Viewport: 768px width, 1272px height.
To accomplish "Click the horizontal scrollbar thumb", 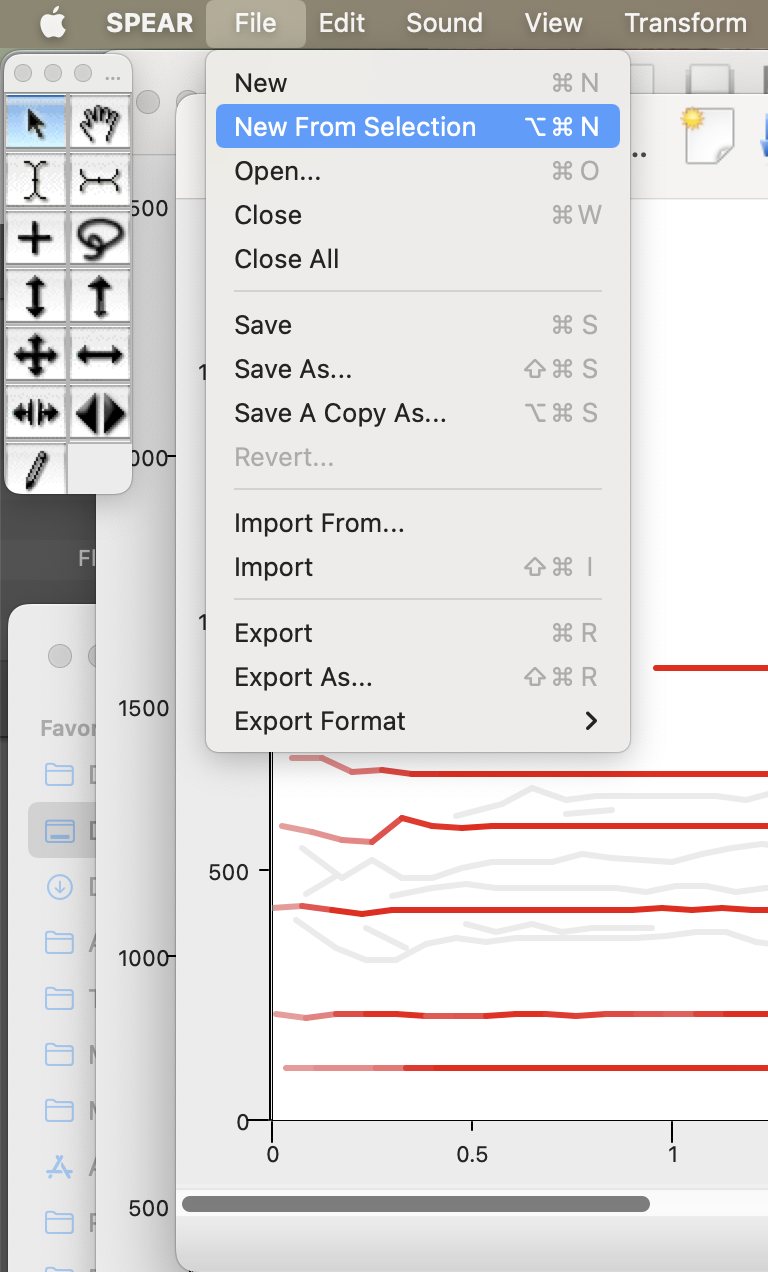I will click(415, 1204).
